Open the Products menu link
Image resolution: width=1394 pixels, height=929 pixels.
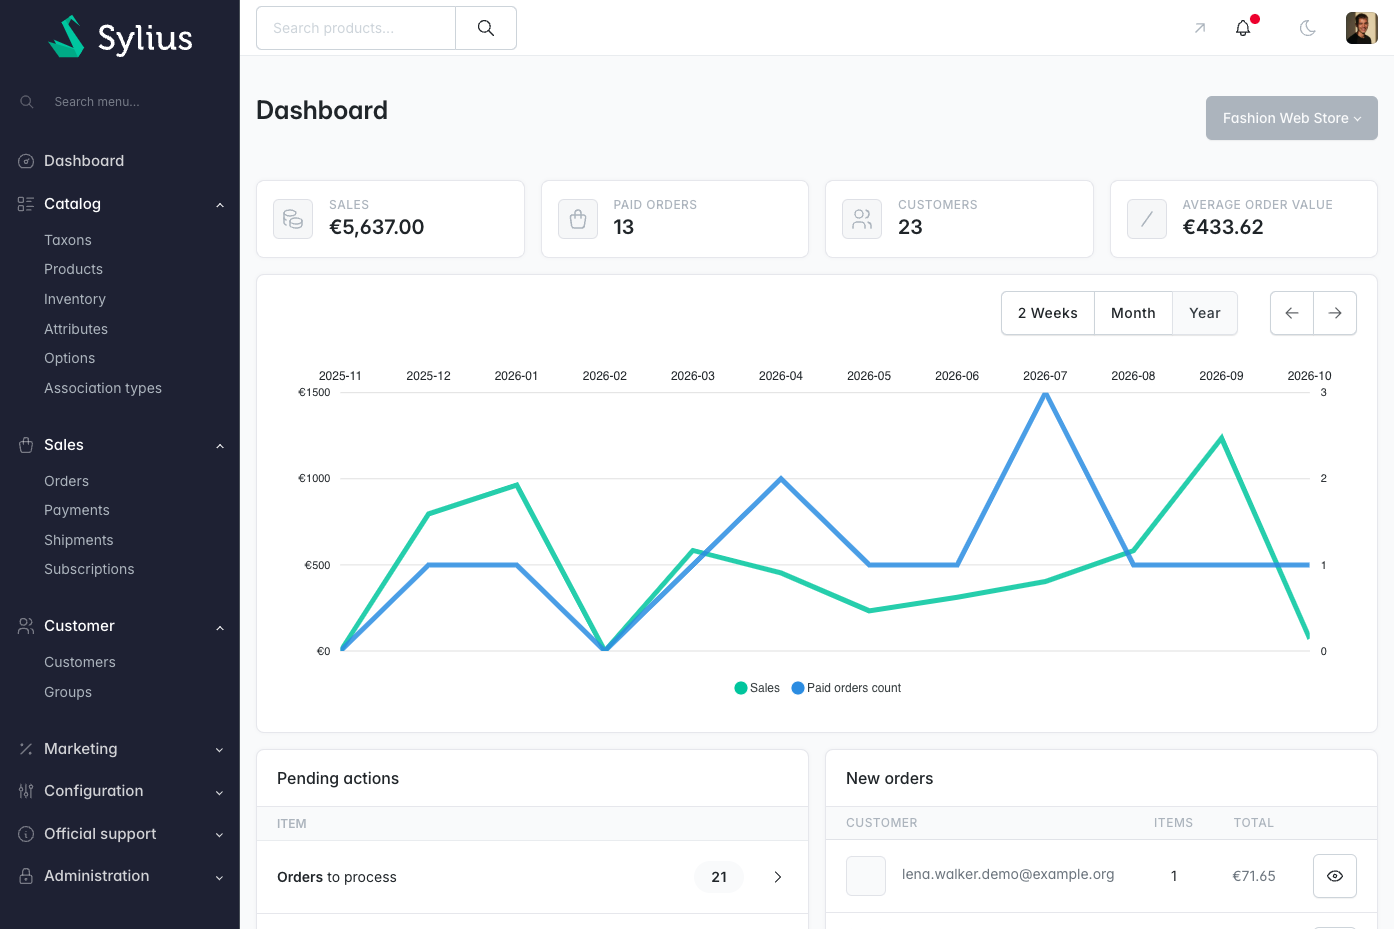click(74, 269)
